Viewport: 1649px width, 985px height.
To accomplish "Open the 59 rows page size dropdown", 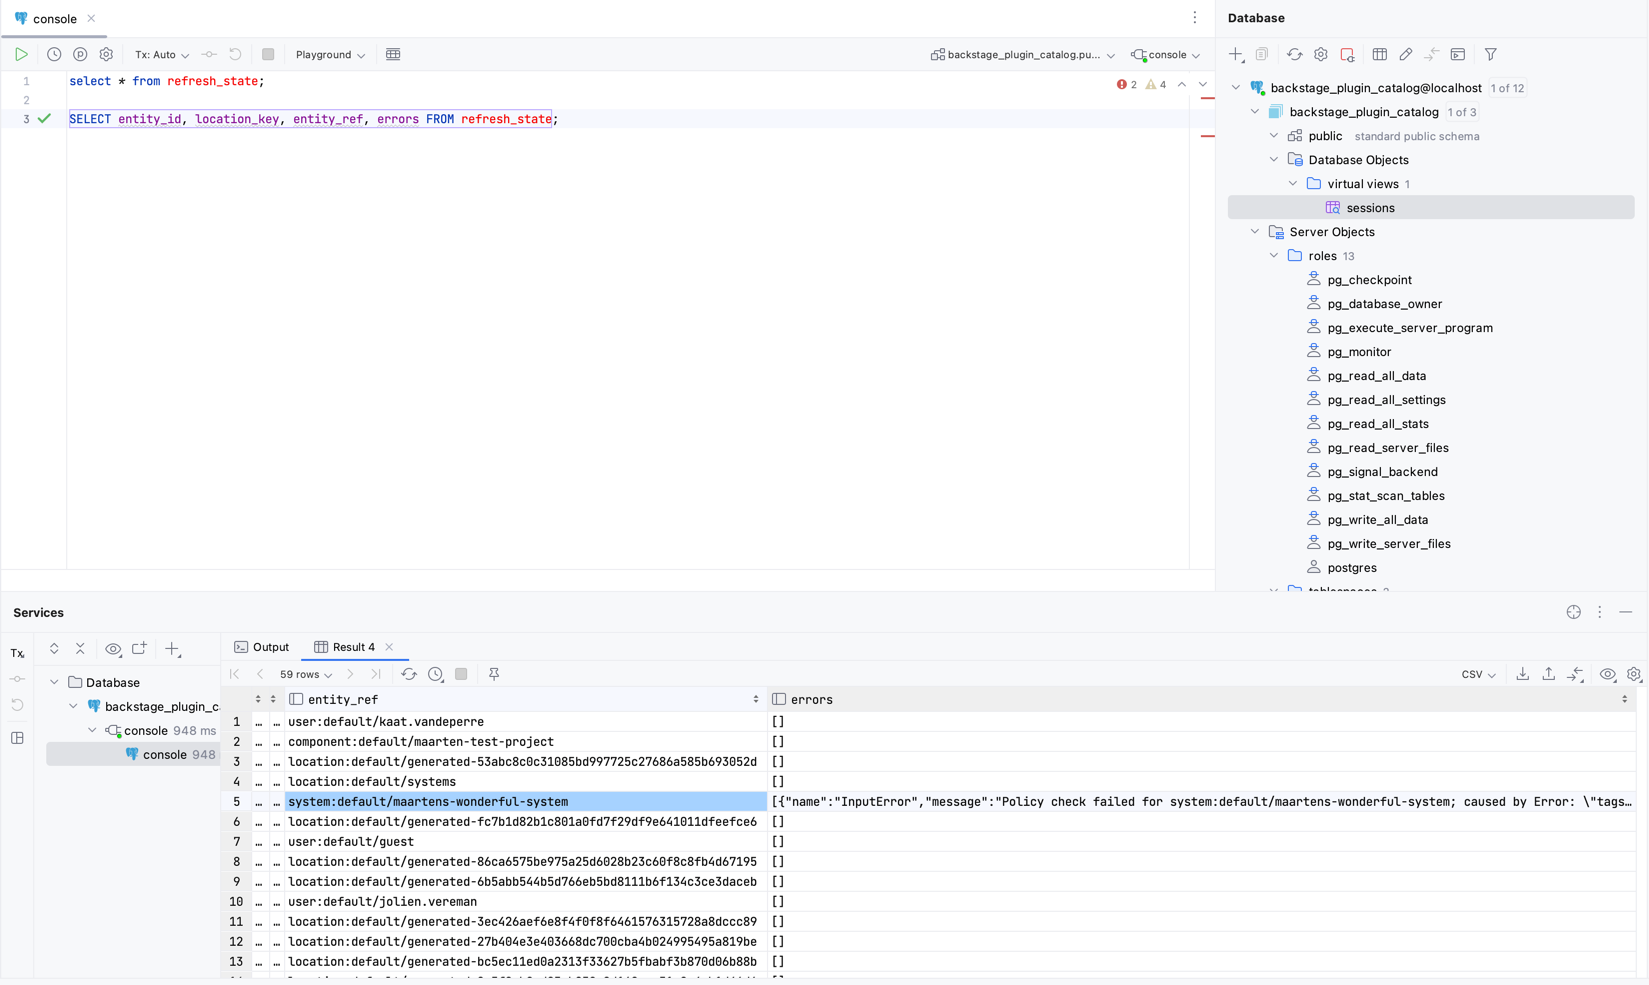I will (x=306, y=675).
